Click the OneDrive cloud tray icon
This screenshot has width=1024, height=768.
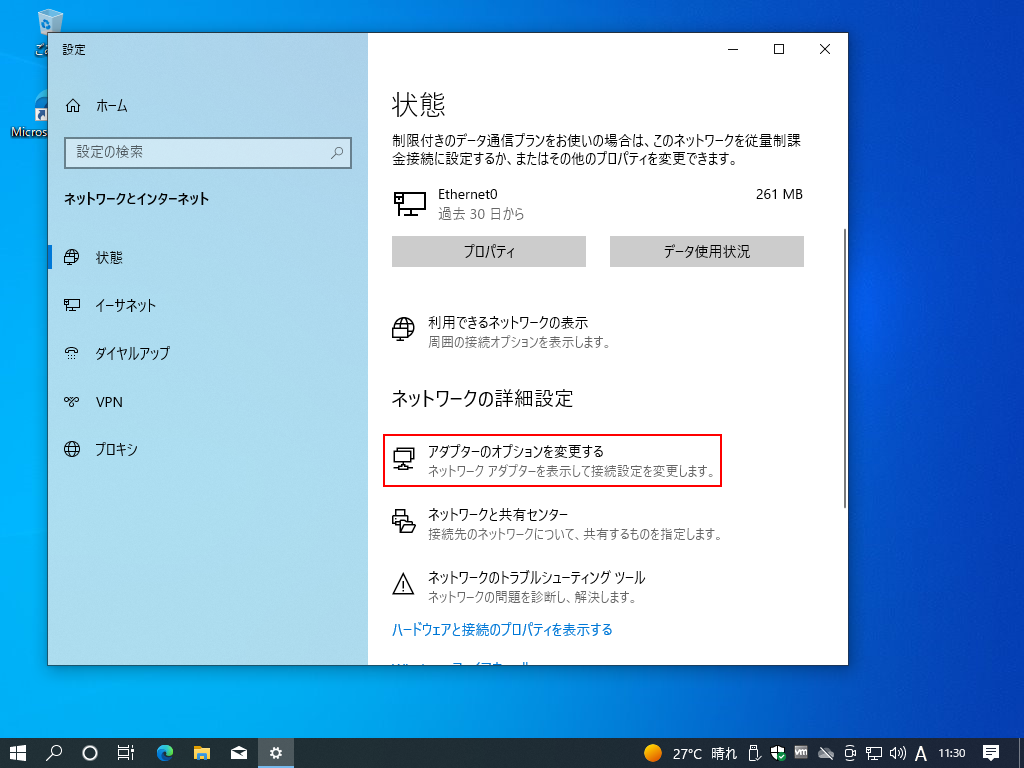click(825, 753)
